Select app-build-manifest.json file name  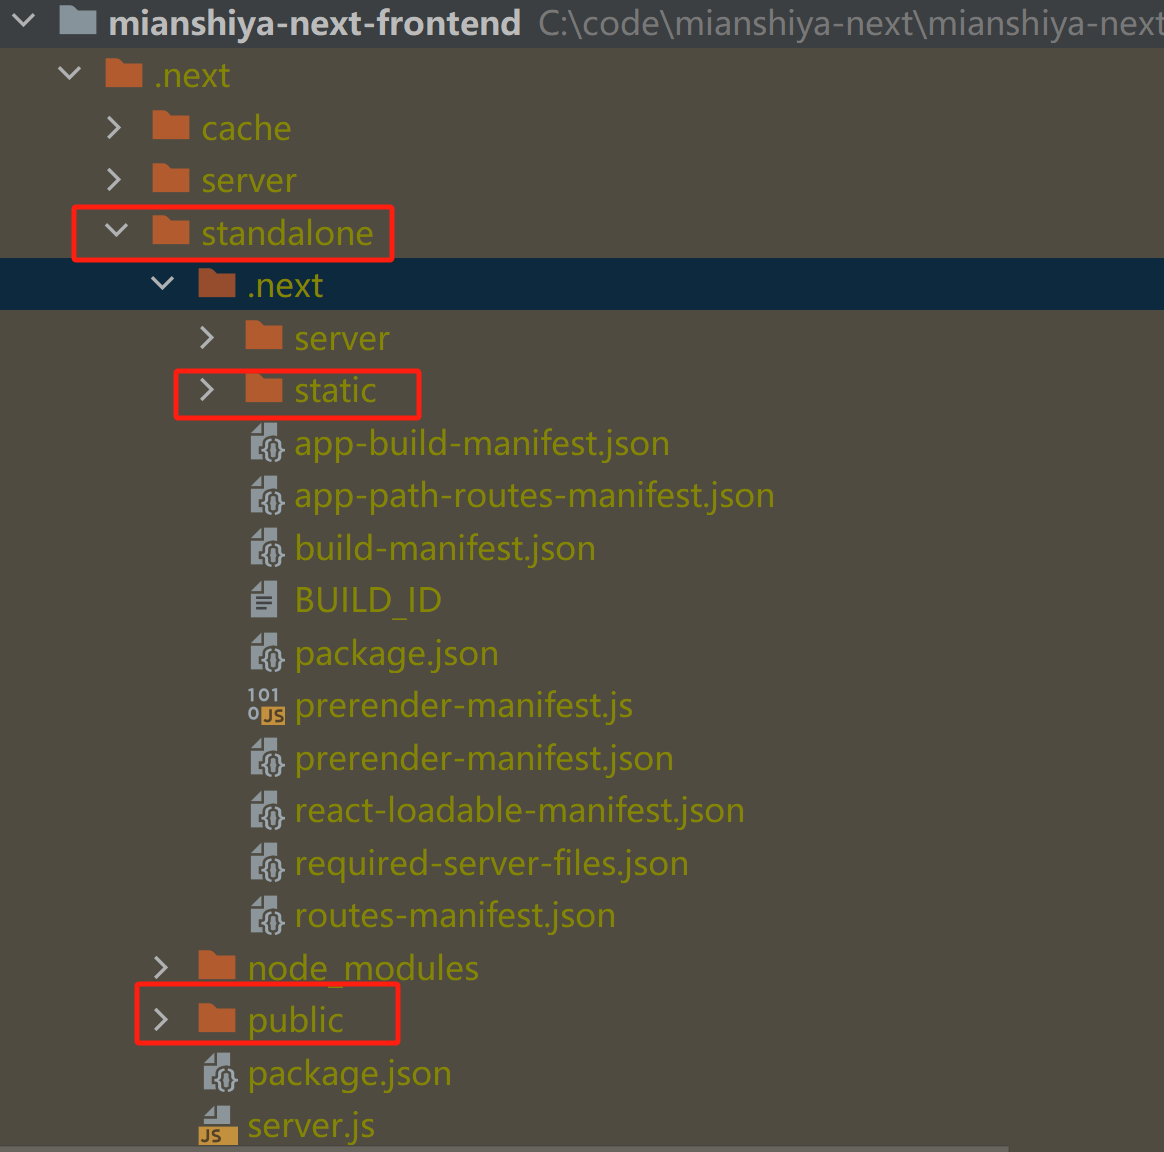(482, 444)
